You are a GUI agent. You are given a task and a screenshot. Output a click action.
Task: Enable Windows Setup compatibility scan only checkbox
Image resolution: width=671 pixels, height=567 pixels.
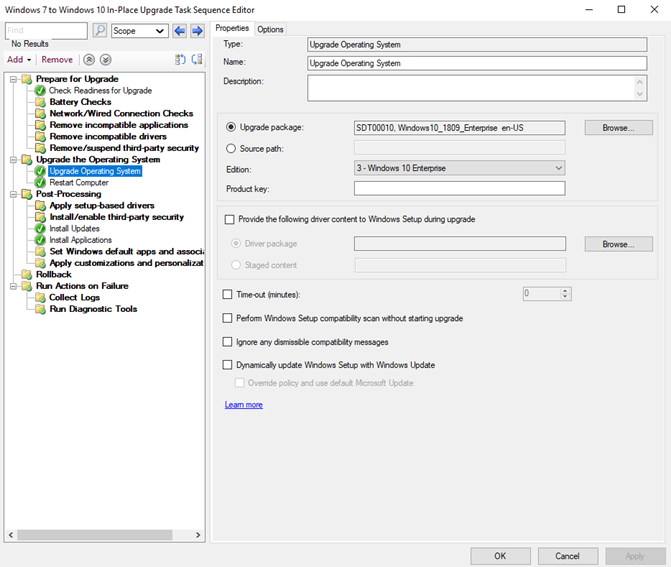[x=227, y=318]
